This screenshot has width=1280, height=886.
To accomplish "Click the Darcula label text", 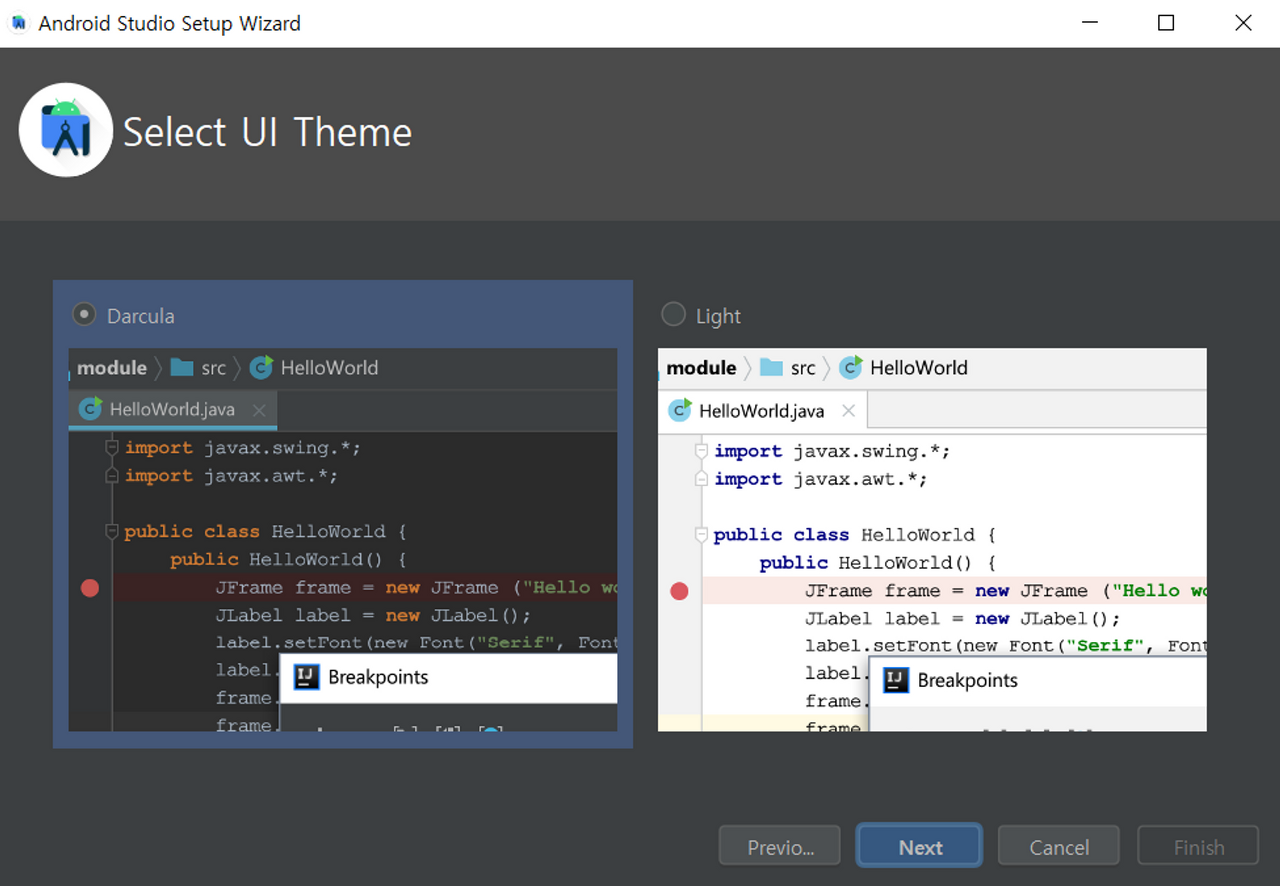I will click(x=141, y=316).
